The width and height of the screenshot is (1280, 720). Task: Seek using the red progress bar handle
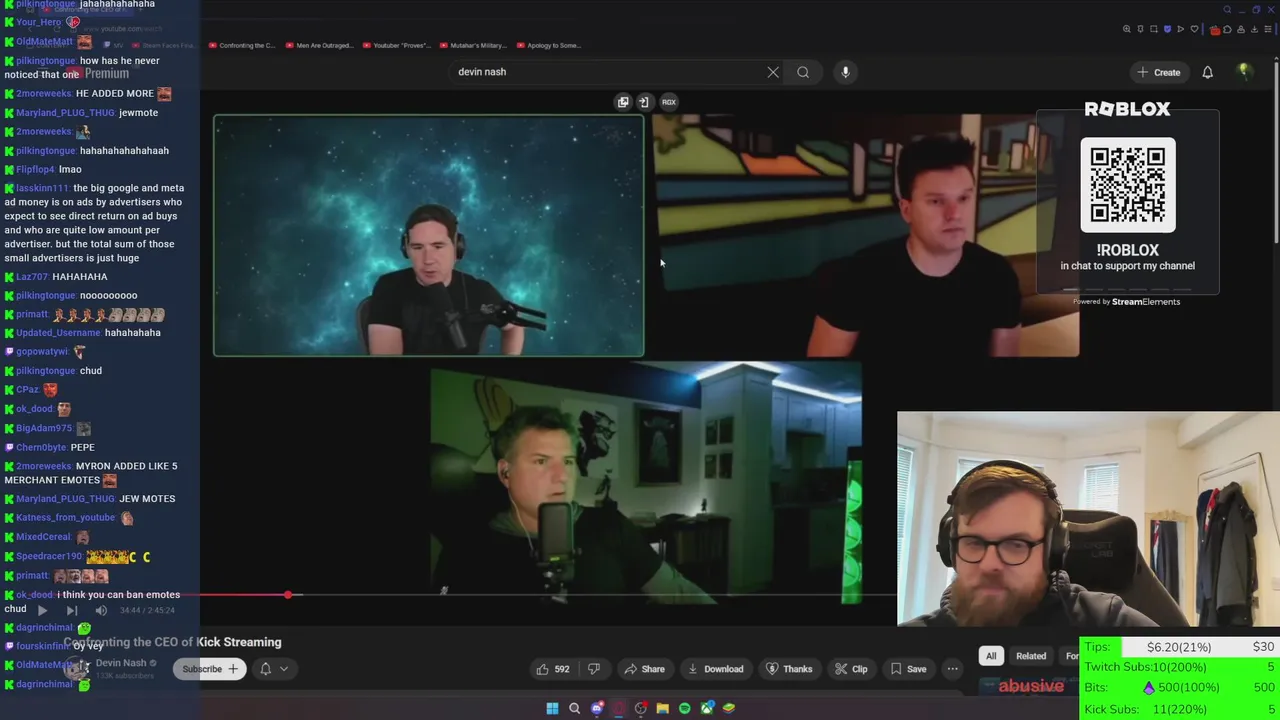(288, 595)
